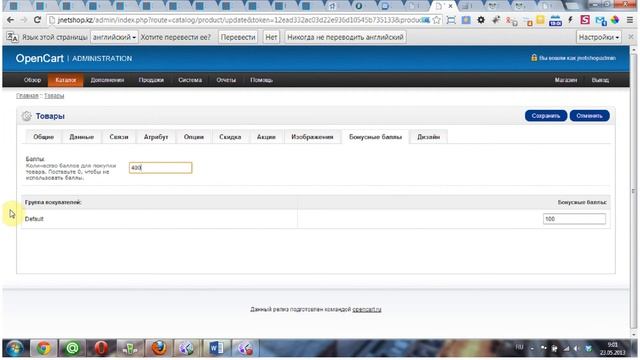640x360 pixels.
Task: Open the page language dropdown английский
Action: coord(114,37)
